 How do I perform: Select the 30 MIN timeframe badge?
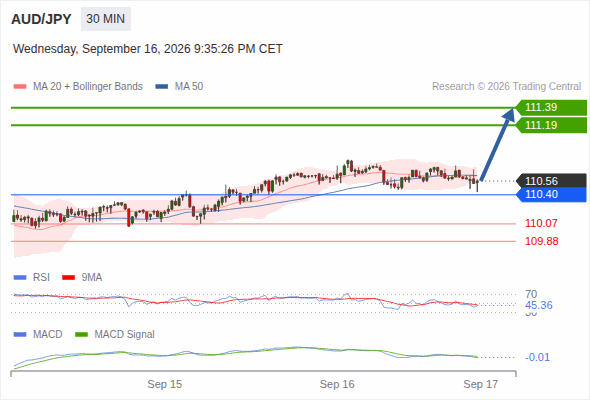(x=106, y=19)
